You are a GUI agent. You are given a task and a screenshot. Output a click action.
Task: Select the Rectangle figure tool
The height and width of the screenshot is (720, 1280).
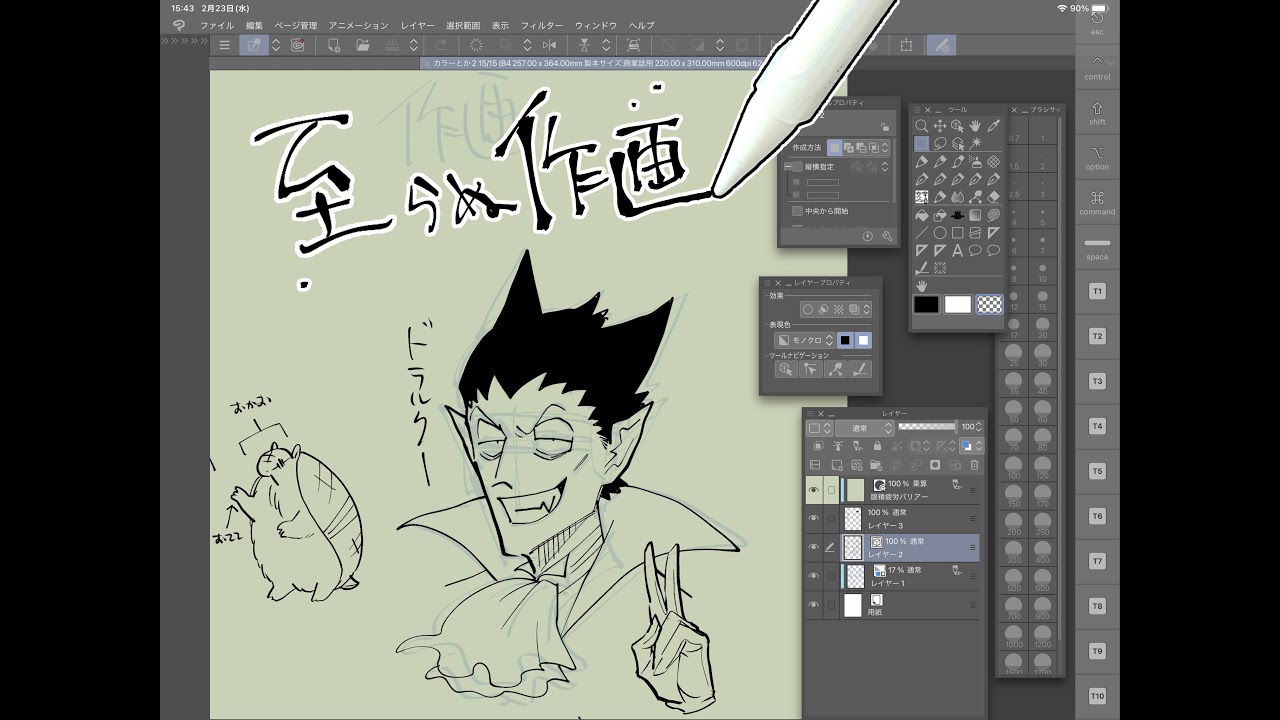pos(957,233)
